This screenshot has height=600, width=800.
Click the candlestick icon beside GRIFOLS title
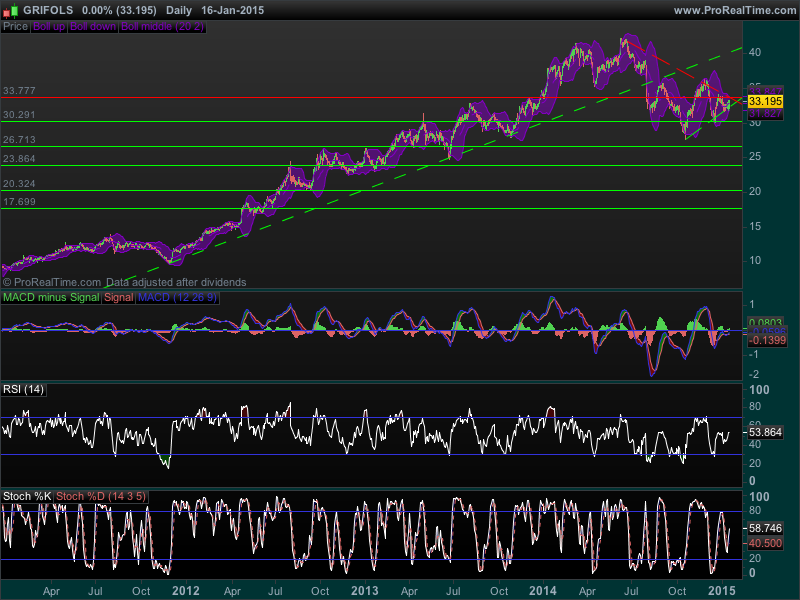10,10
